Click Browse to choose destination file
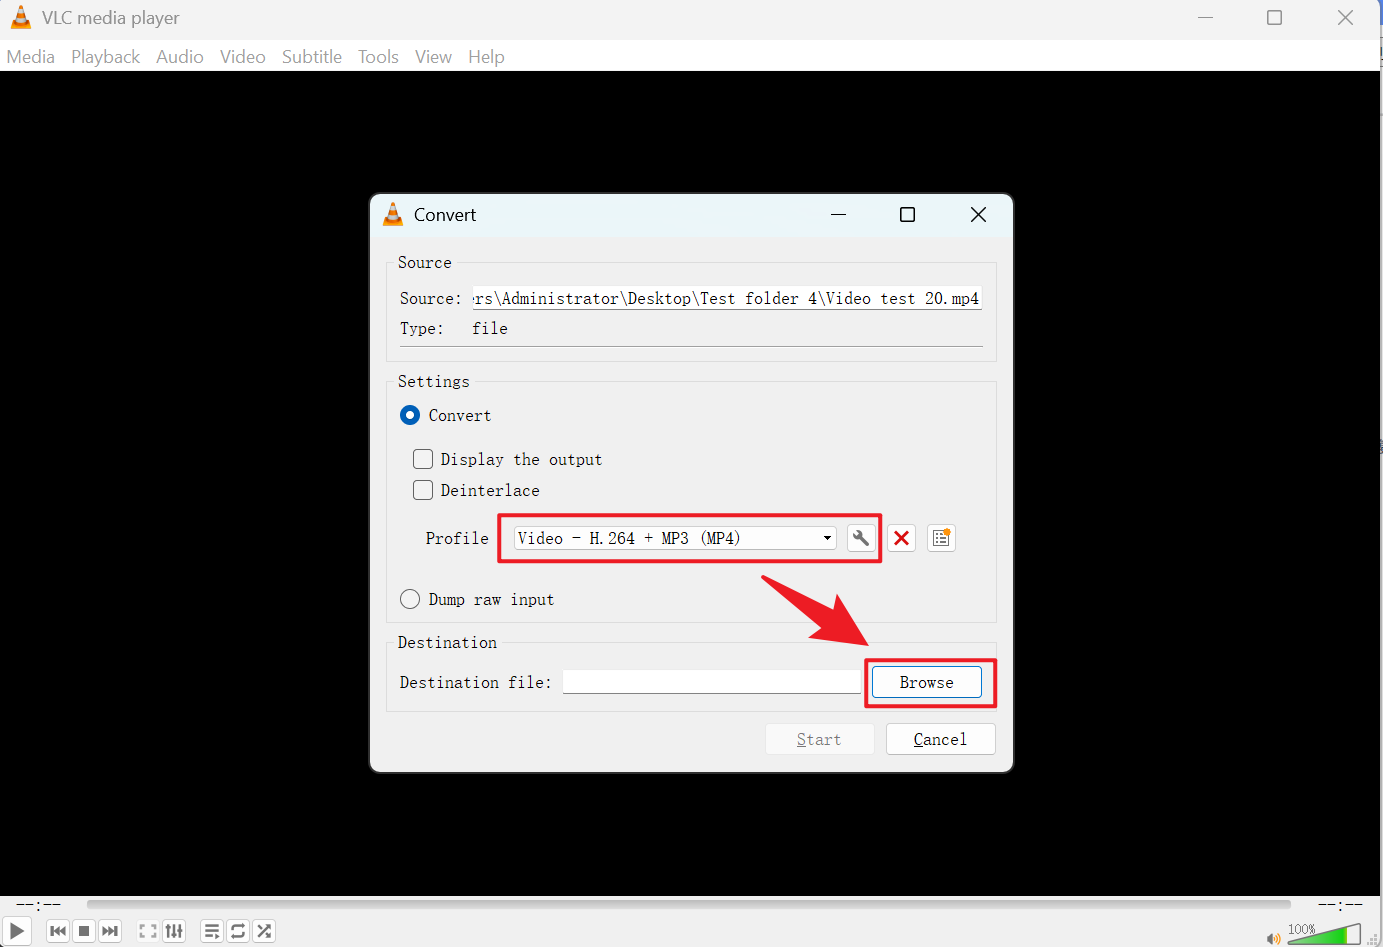Viewport: 1383px width, 947px height. click(x=927, y=682)
